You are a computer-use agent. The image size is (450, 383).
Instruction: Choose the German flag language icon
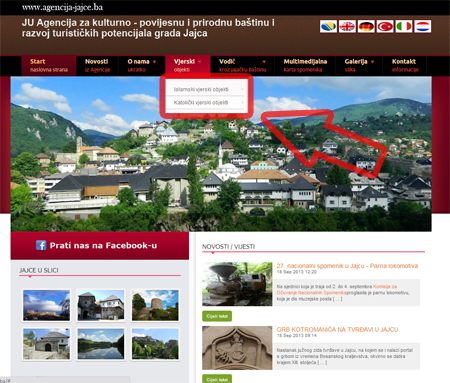[x=366, y=26]
